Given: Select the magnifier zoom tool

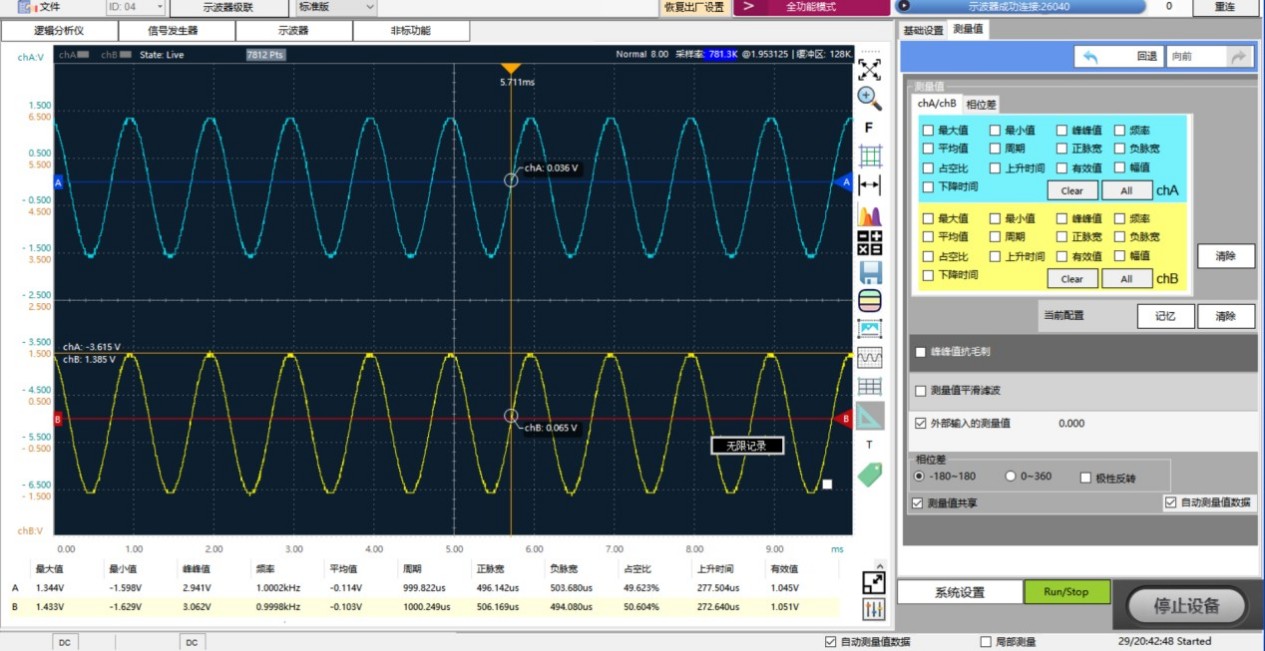Looking at the screenshot, I should [x=870, y=98].
